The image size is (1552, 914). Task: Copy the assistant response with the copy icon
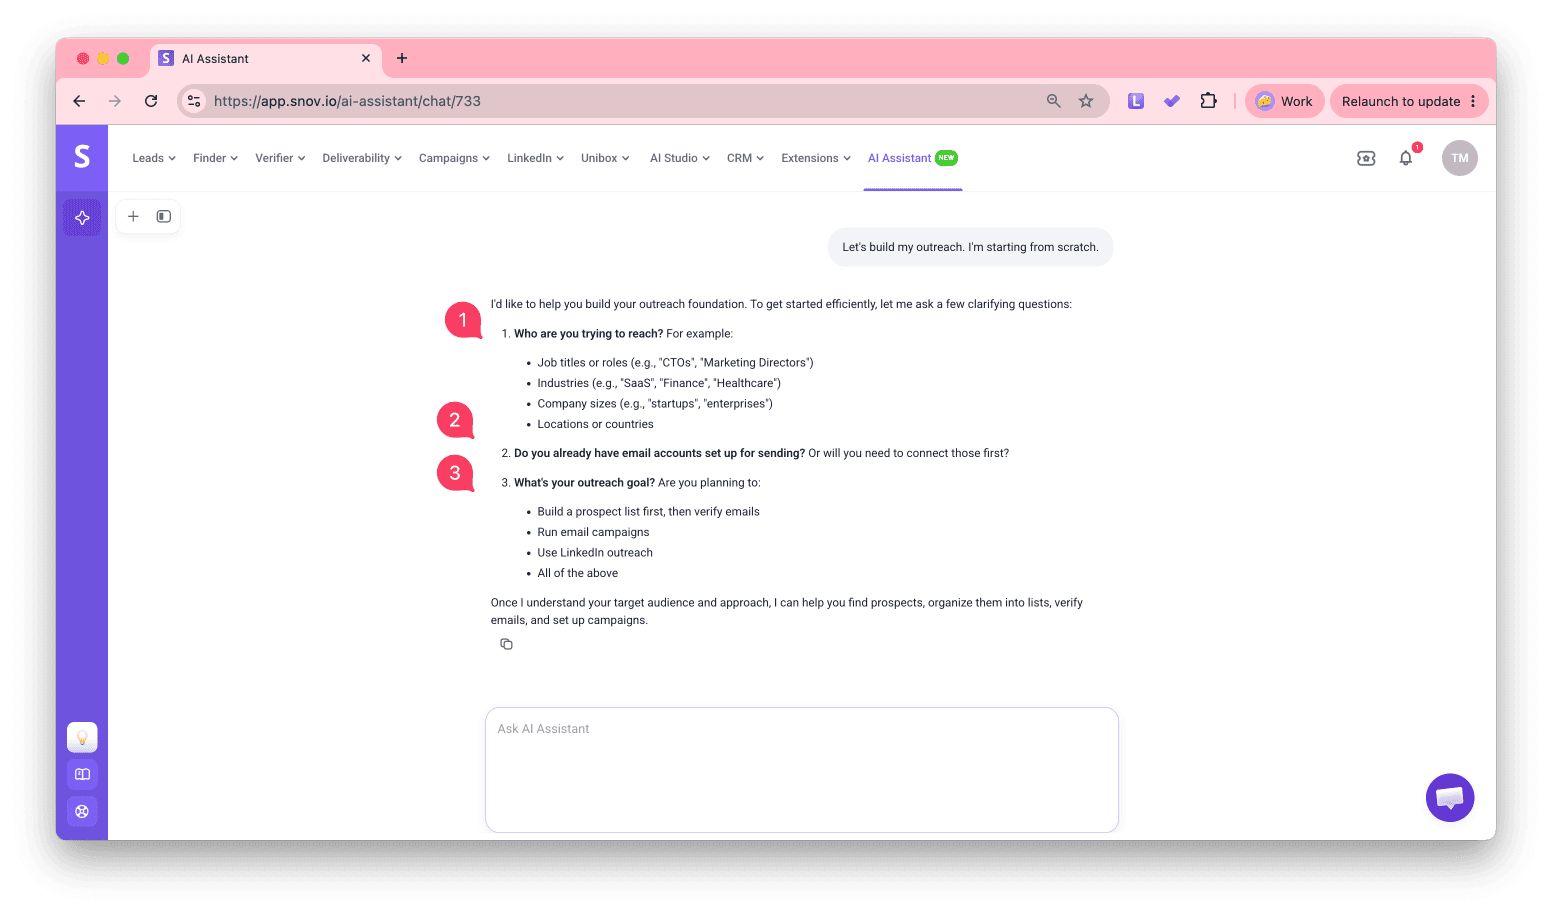tap(507, 644)
